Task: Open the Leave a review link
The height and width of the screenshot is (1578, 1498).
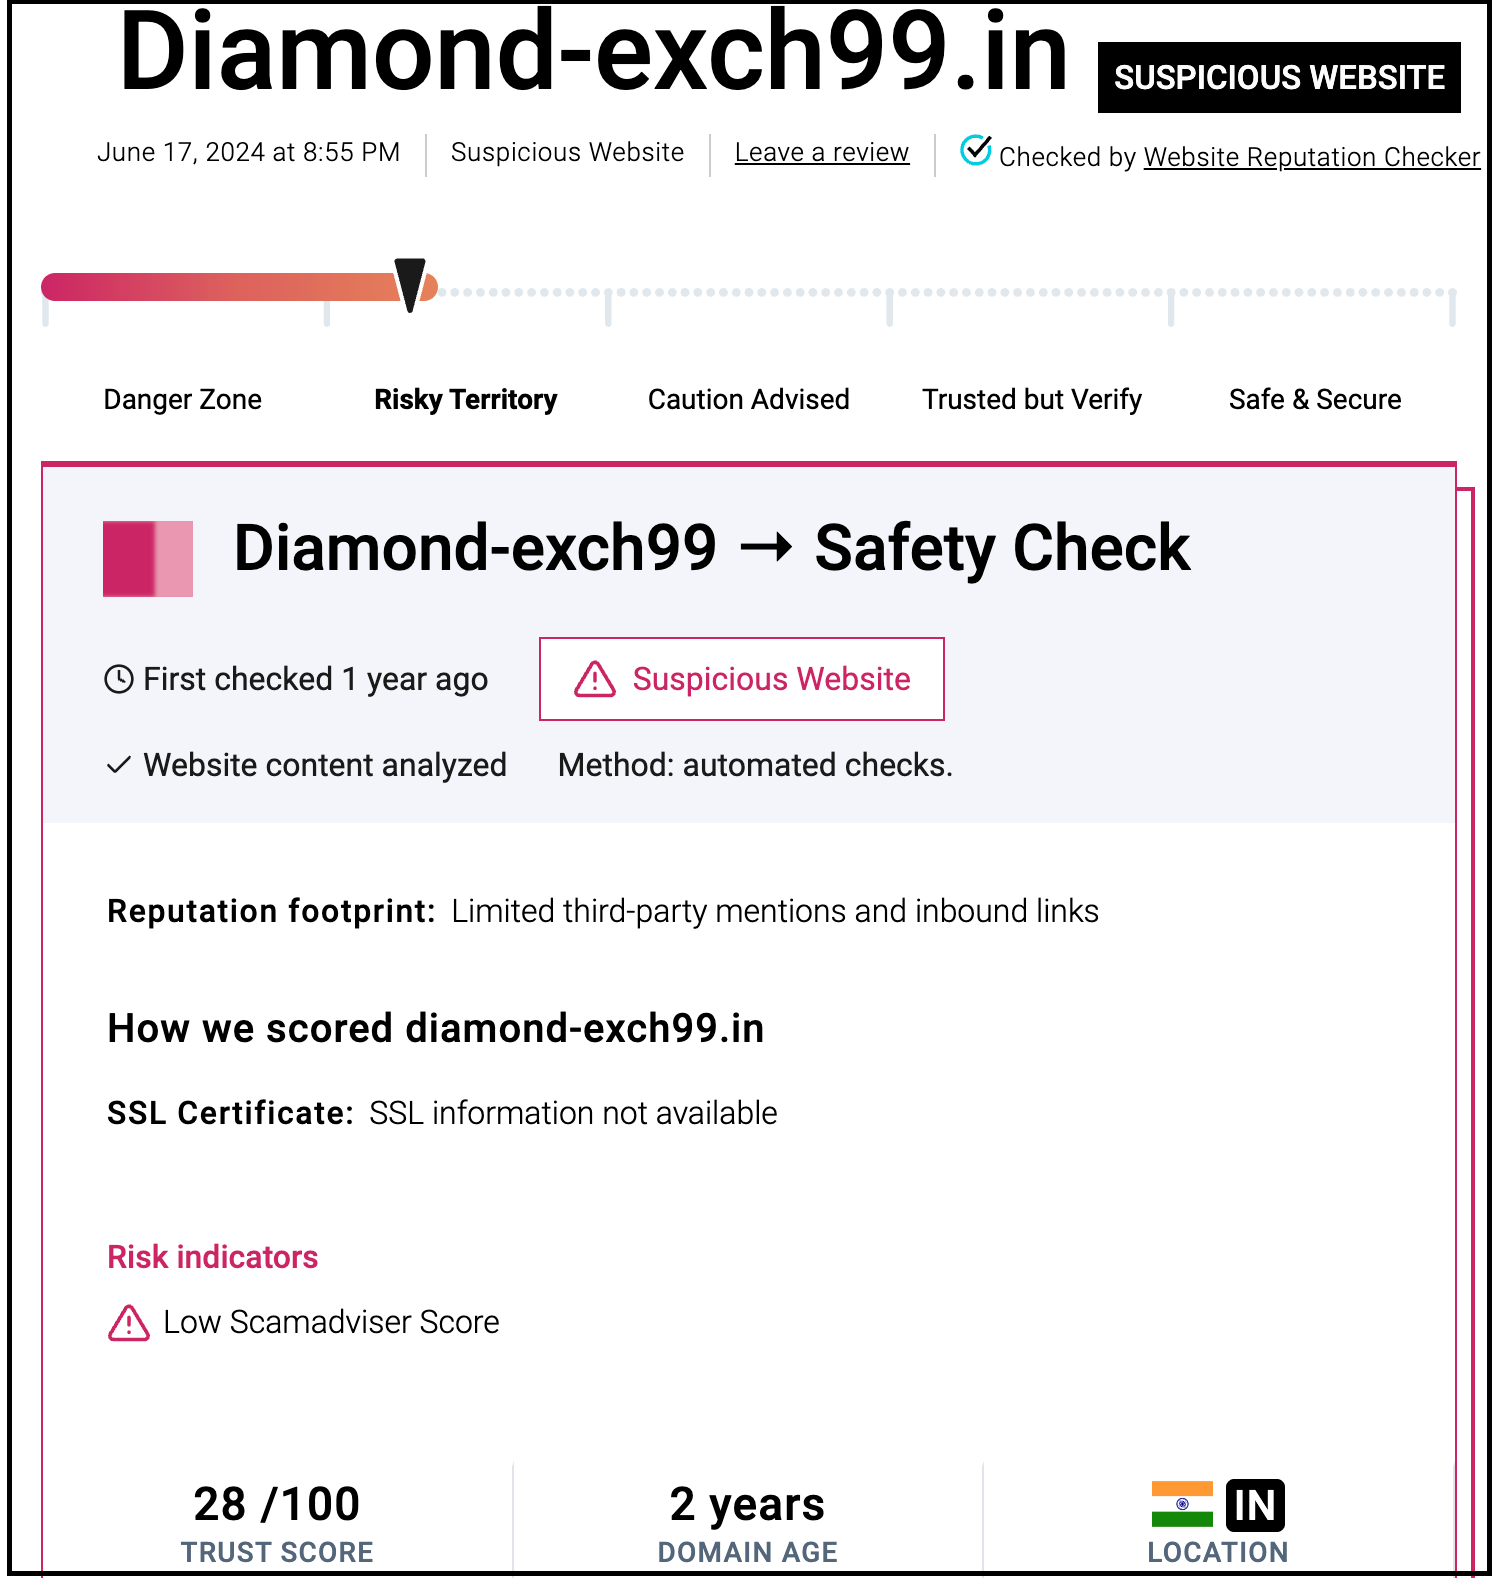Action: (x=821, y=152)
